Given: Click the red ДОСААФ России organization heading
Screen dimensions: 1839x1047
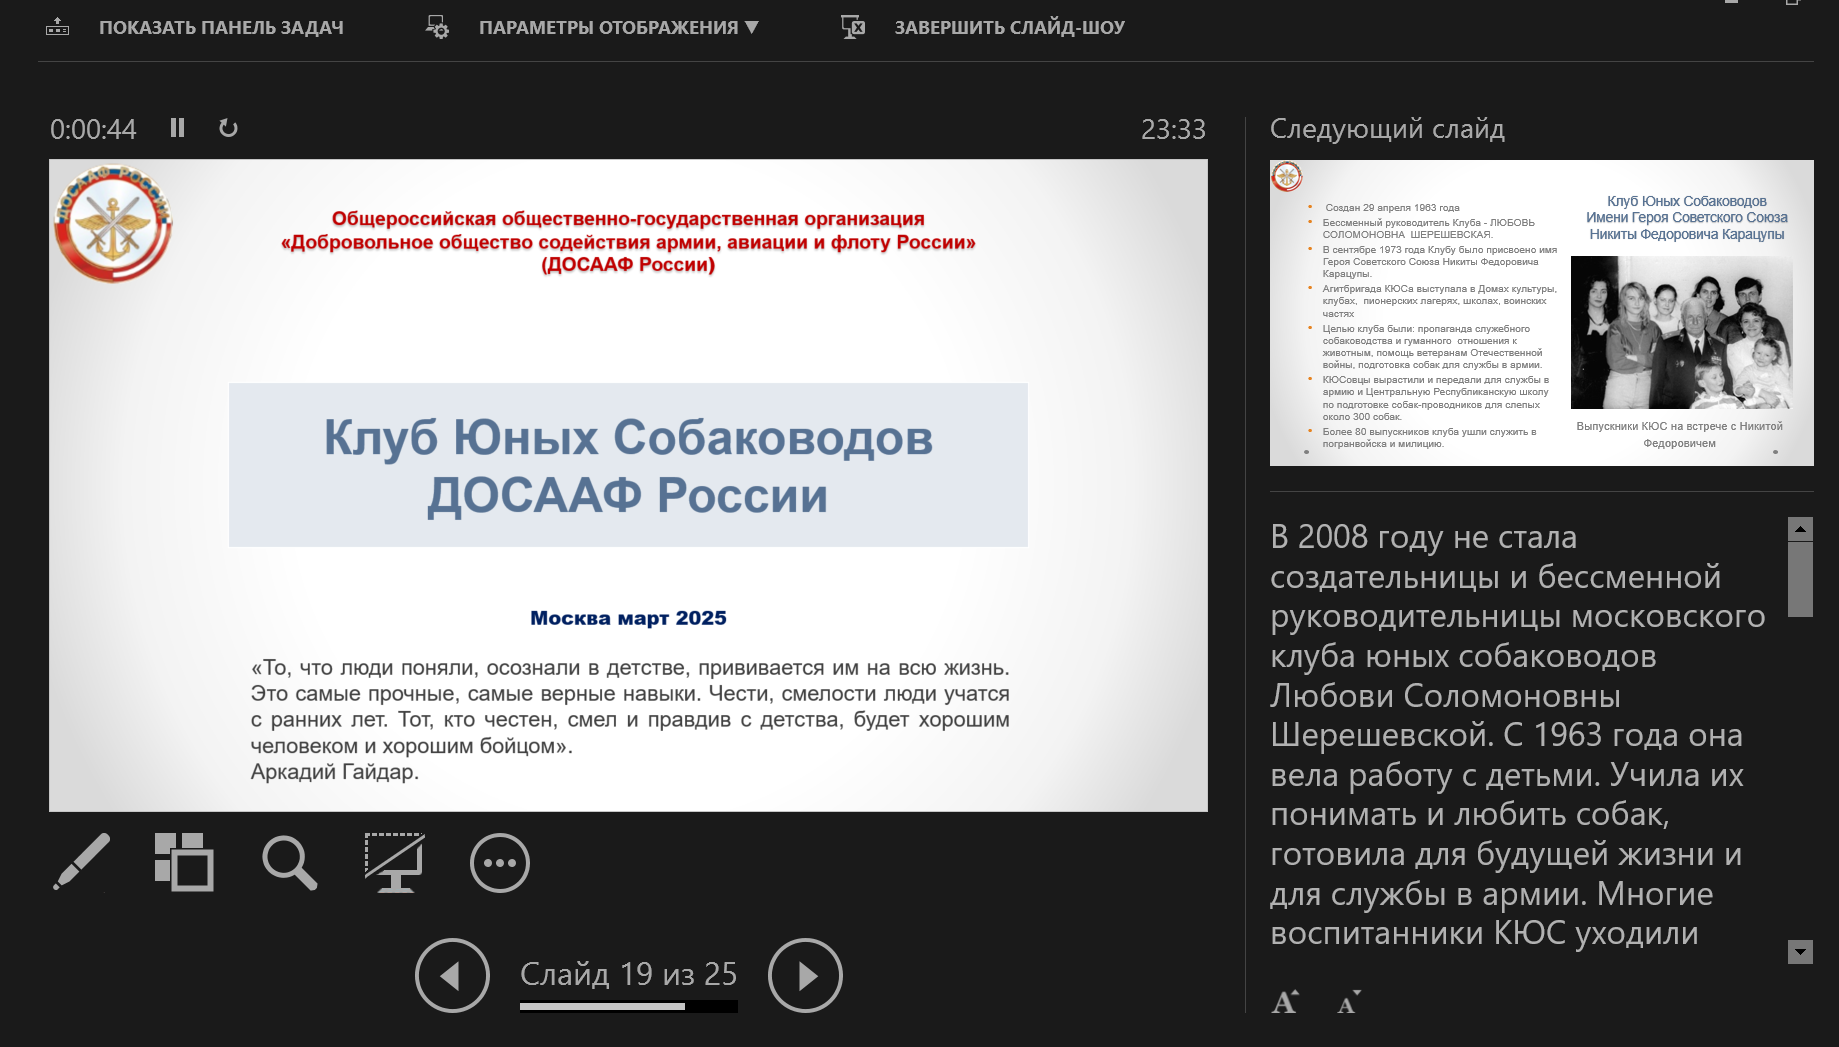Looking at the screenshot, I should (628, 242).
